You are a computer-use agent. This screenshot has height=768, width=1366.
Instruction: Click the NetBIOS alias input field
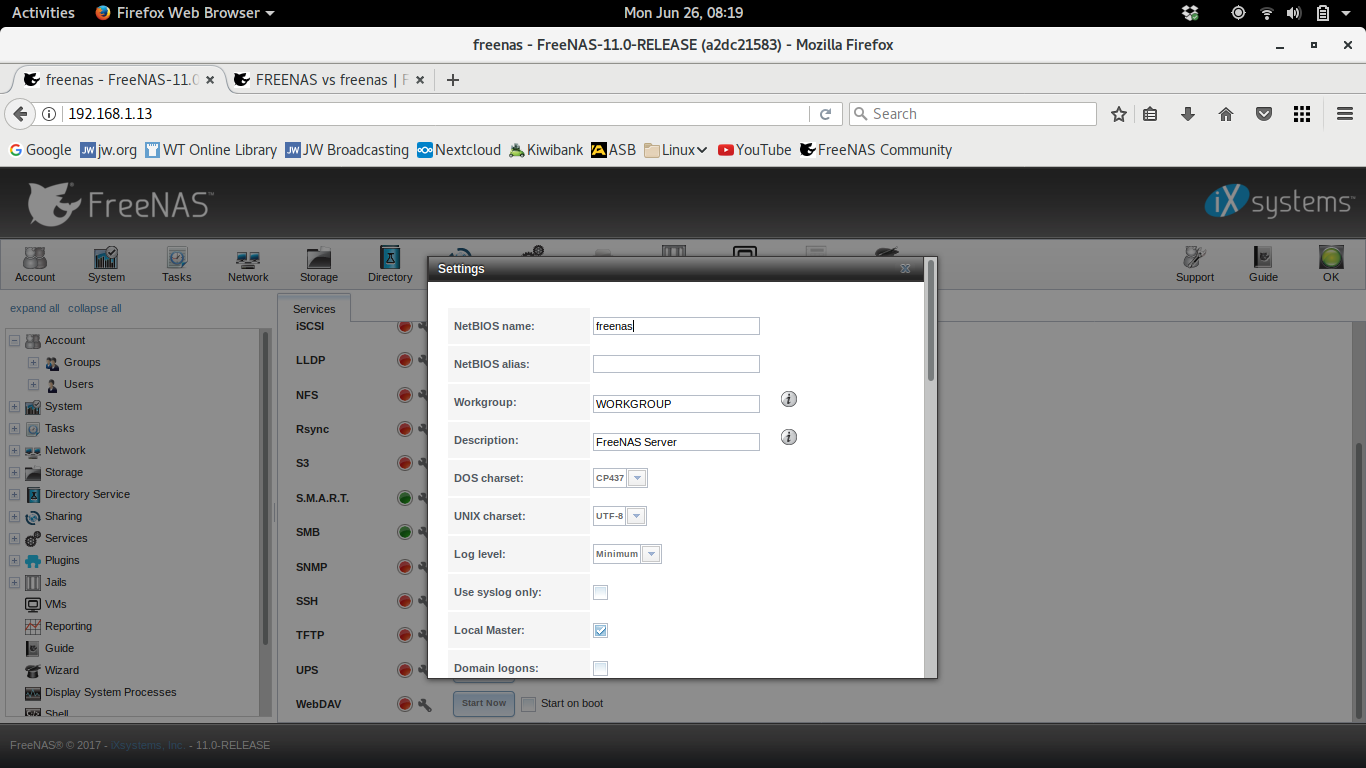coord(676,364)
